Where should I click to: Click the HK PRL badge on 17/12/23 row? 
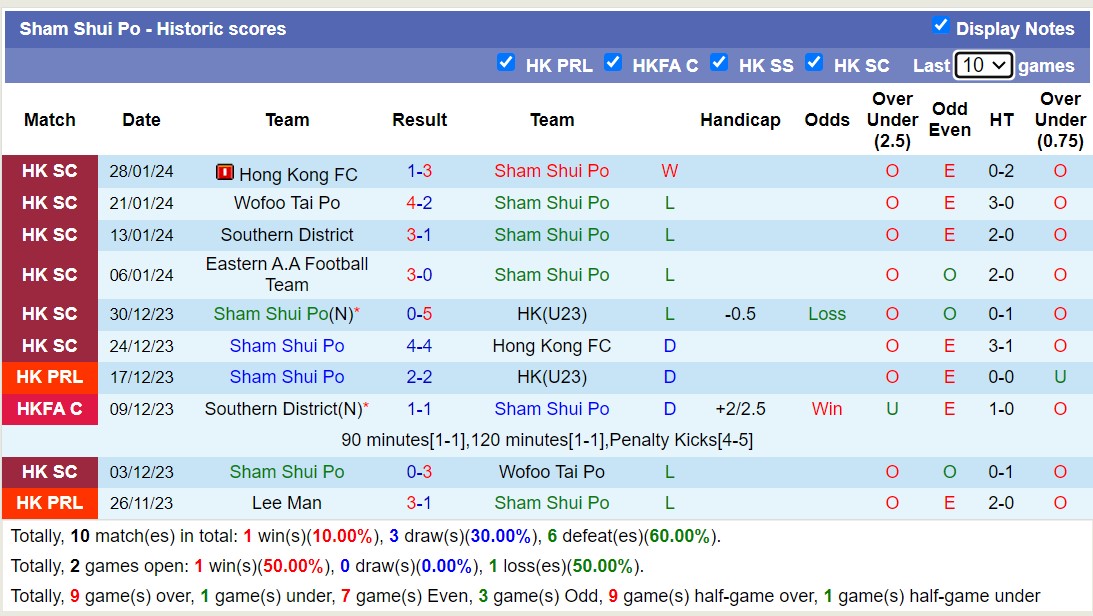(x=49, y=377)
